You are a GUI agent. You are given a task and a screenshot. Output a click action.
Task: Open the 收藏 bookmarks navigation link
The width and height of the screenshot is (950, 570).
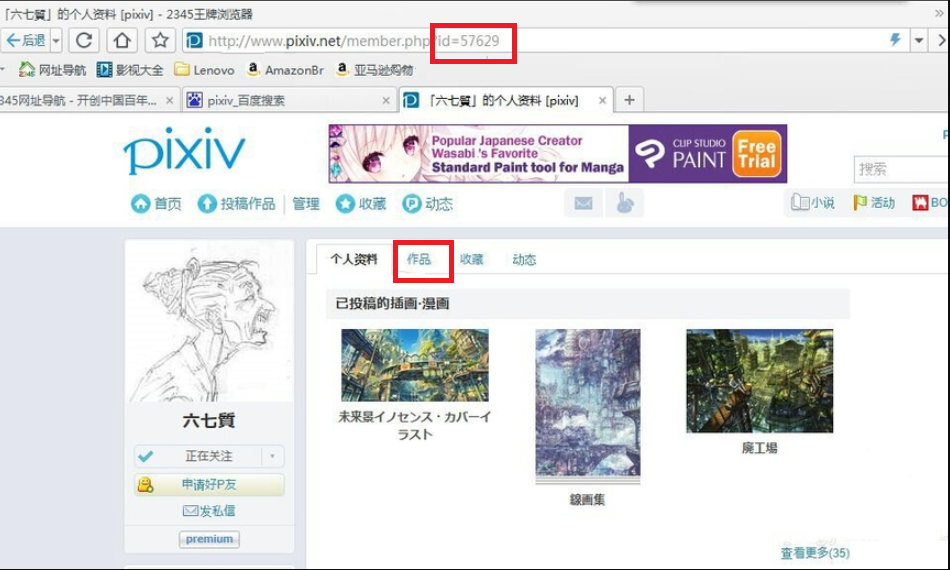pyautogui.click(x=361, y=204)
